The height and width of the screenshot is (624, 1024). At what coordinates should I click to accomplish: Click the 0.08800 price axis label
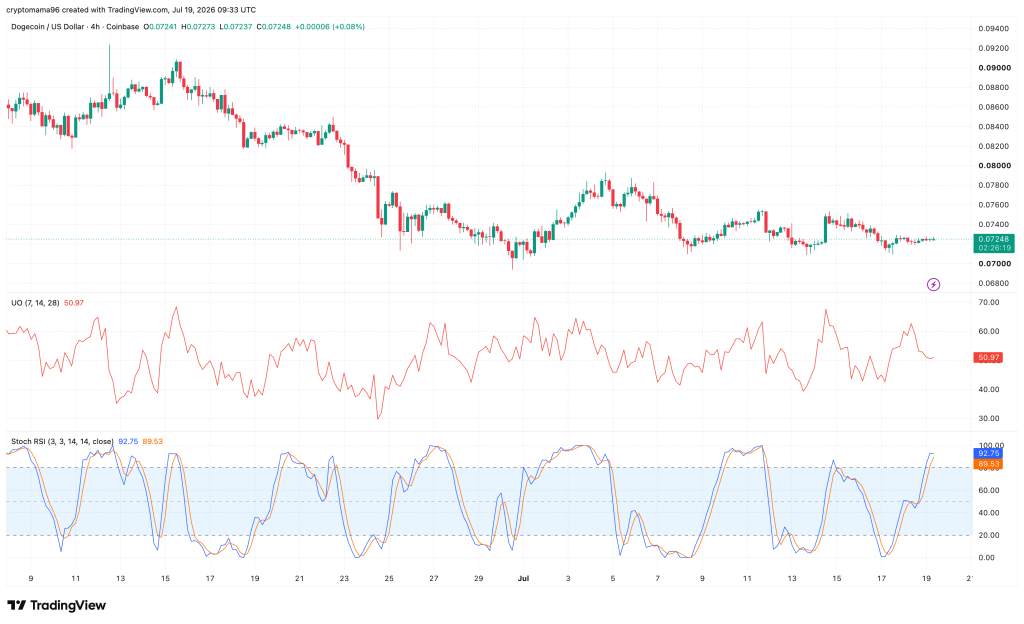[994, 87]
